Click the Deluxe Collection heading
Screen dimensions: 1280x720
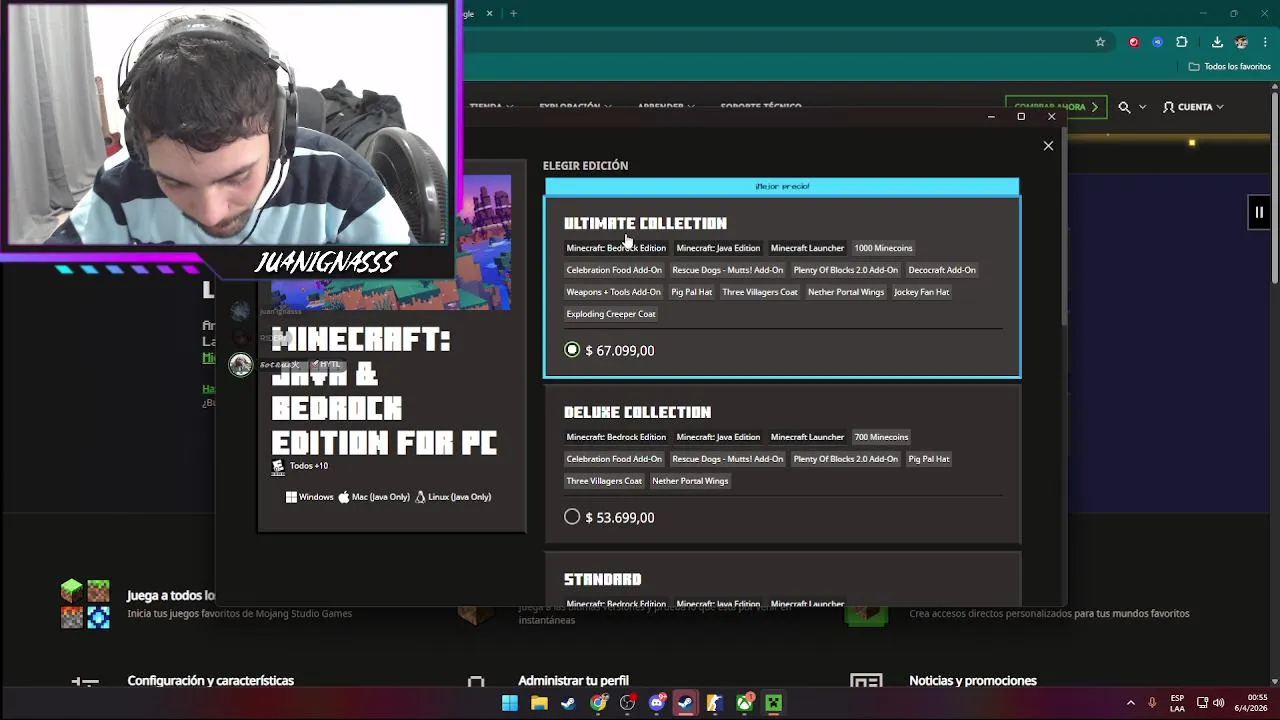click(637, 412)
